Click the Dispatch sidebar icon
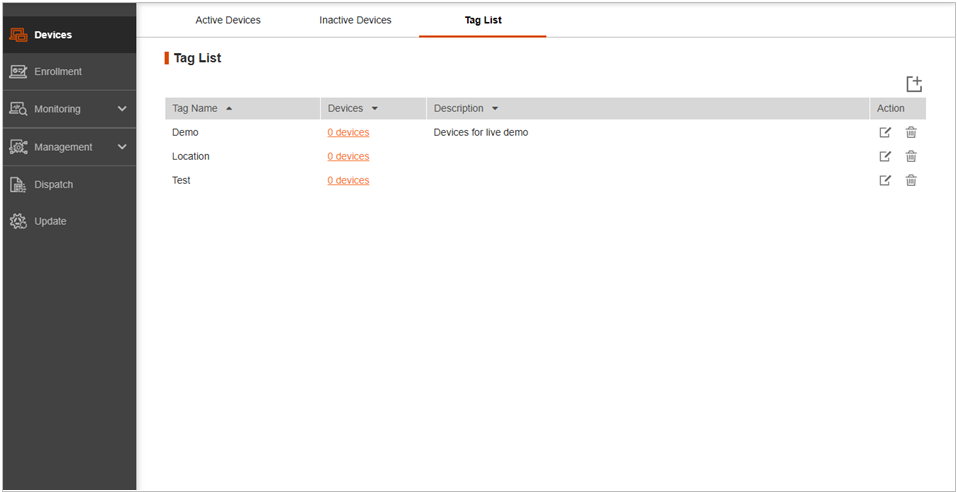 18,184
